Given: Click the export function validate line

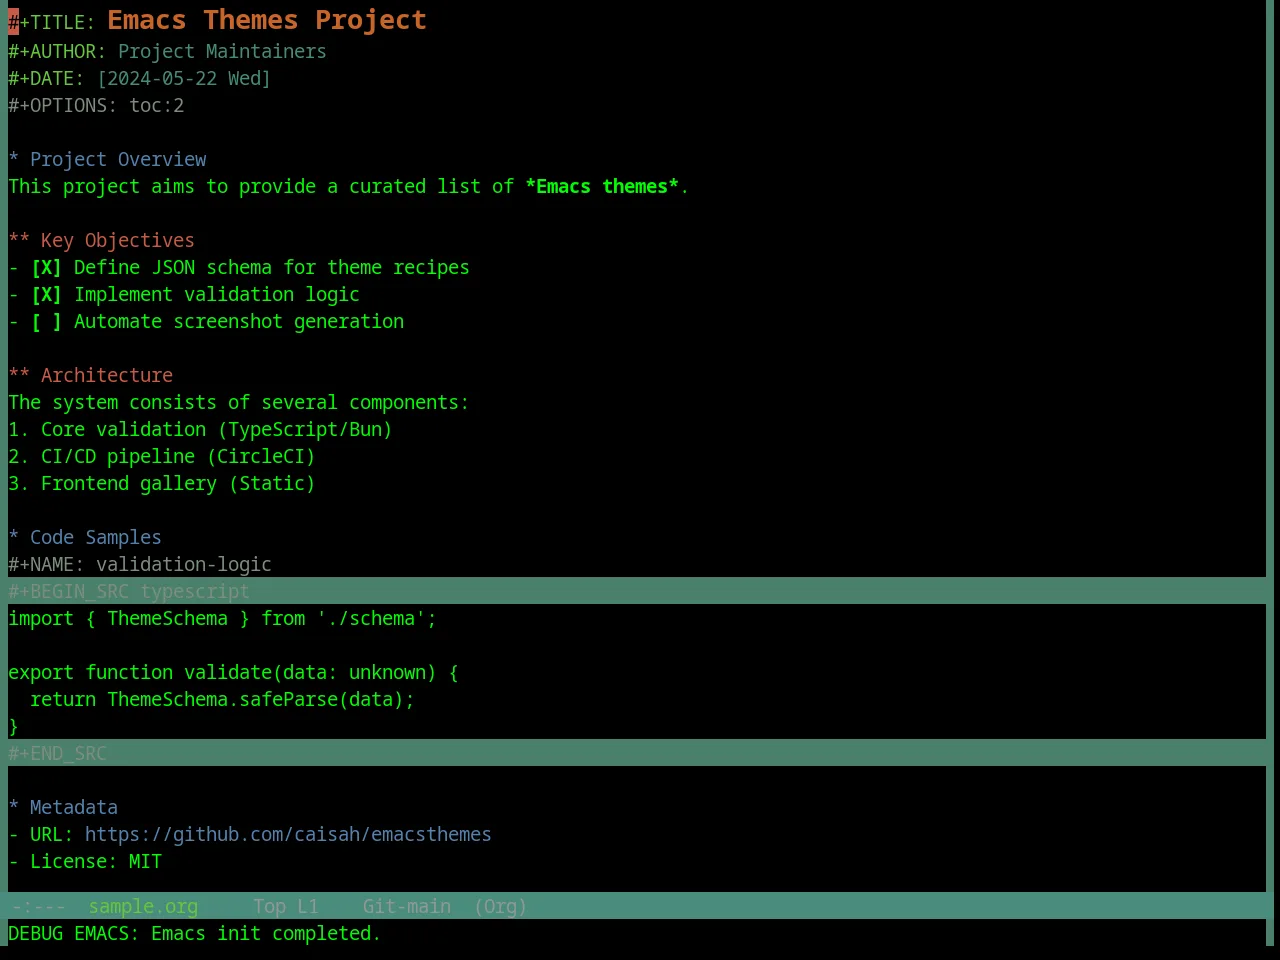Looking at the screenshot, I should tap(233, 673).
